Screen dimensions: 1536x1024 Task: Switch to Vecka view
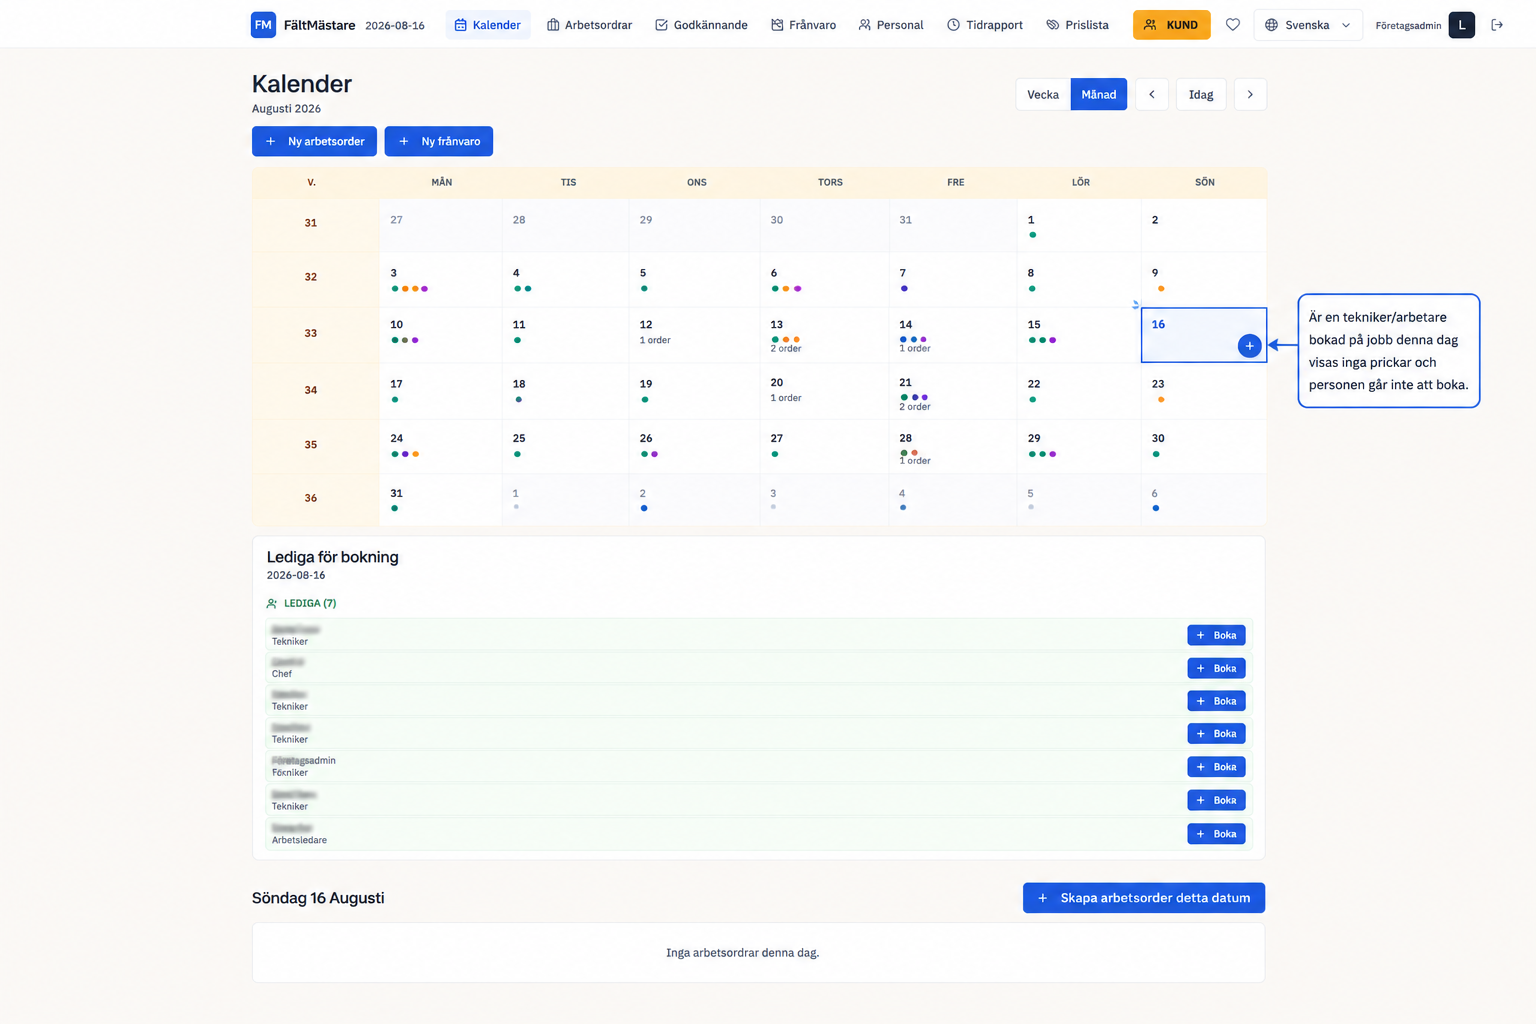[1043, 94]
